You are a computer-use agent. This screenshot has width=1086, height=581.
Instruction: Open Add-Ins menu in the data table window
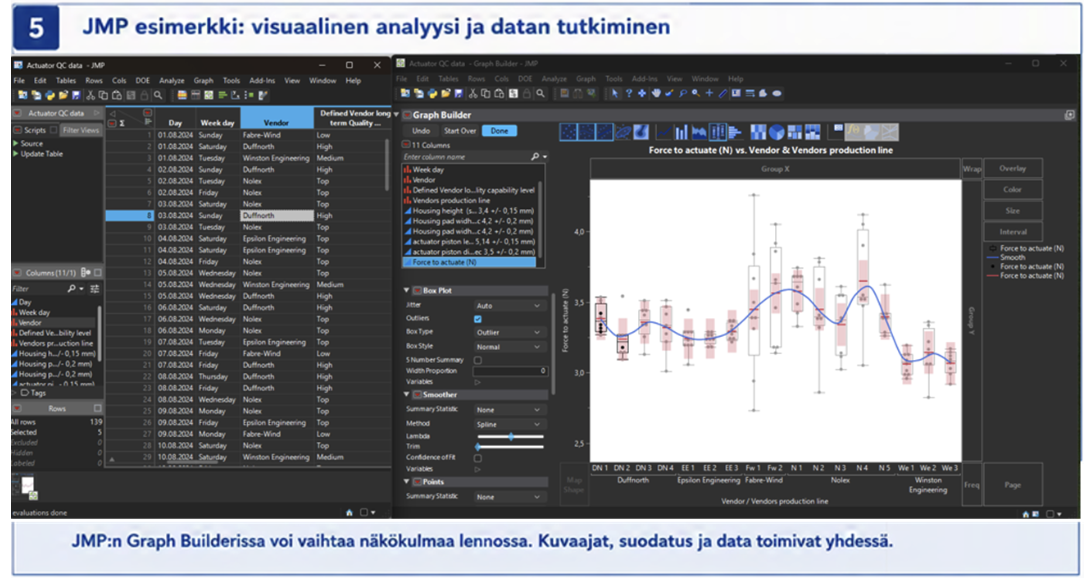pyautogui.click(x=262, y=80)
